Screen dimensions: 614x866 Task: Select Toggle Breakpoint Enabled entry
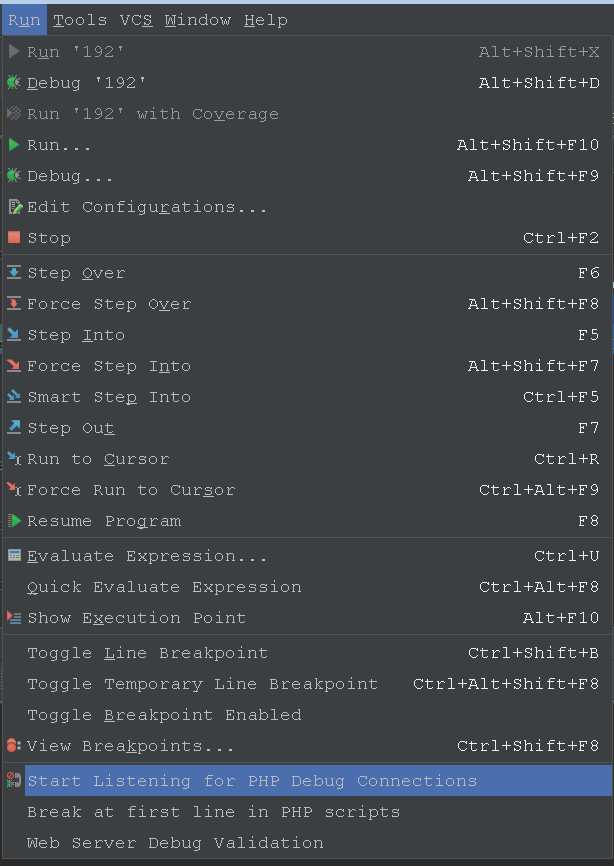click(307, 715)
